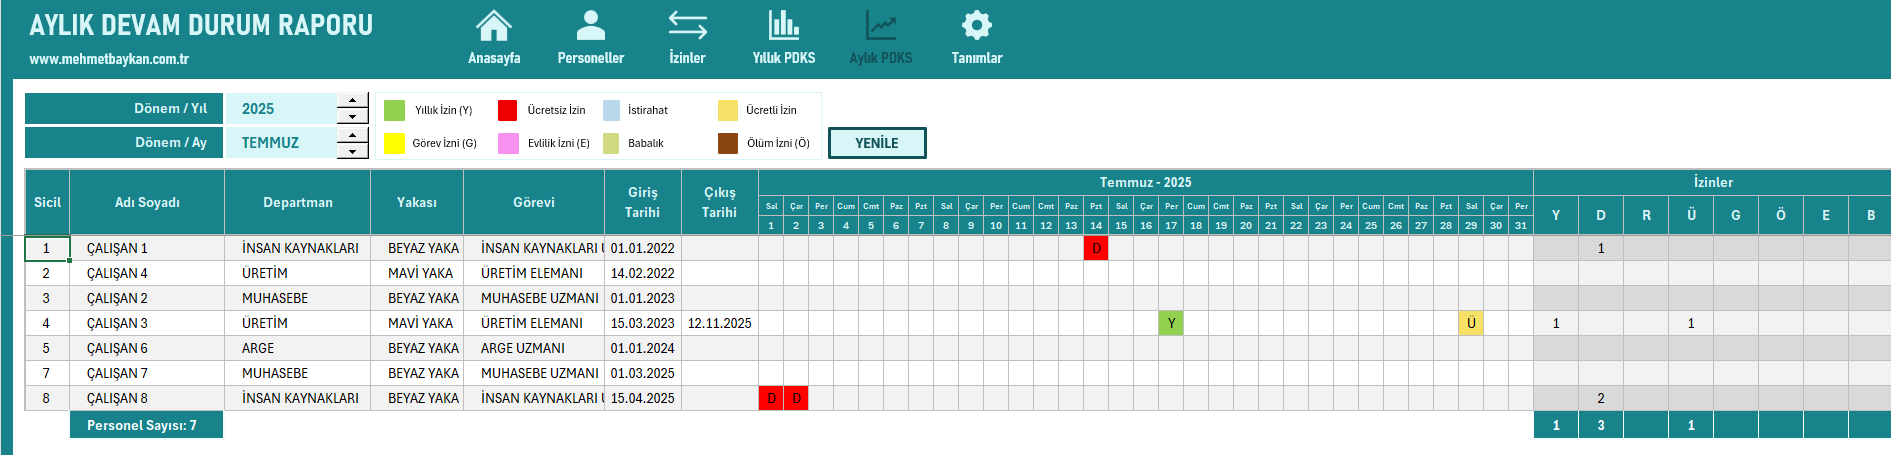Image resolution: width=1891 pixels, height=455 pixels.
Task: Click the light blue İstirahat swatch
Action: [x=611, y=110]
